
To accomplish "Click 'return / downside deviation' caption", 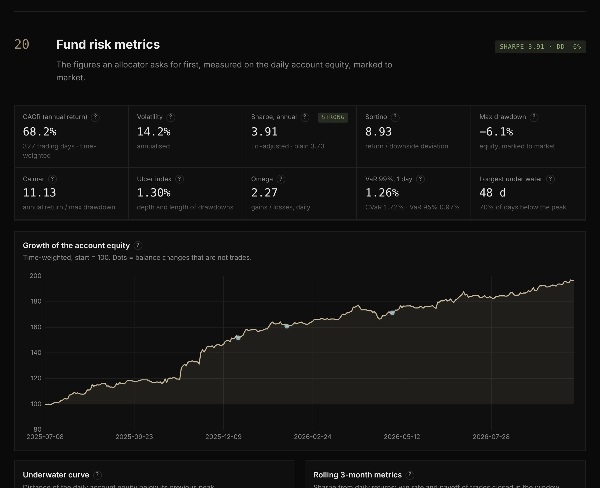I will (x=407, y=146).
